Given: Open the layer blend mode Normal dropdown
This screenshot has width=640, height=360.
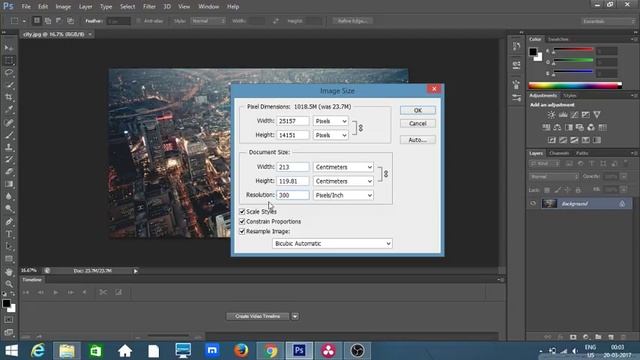Looking at the screenshot, I should 554,176.
